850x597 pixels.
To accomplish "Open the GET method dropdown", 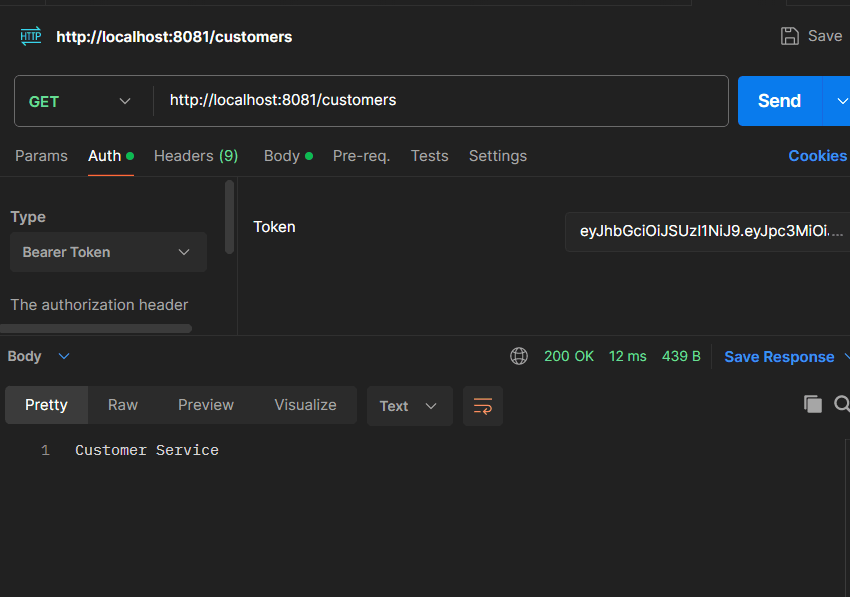I will tap(80, 101).
